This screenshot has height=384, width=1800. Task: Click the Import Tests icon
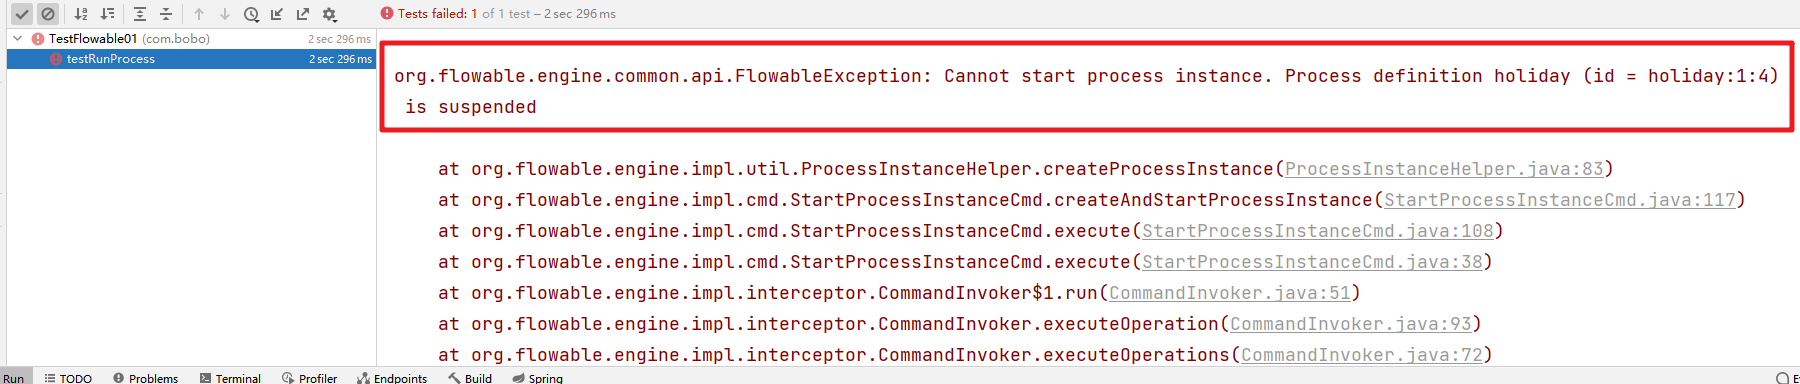click(x=277, y=14)
